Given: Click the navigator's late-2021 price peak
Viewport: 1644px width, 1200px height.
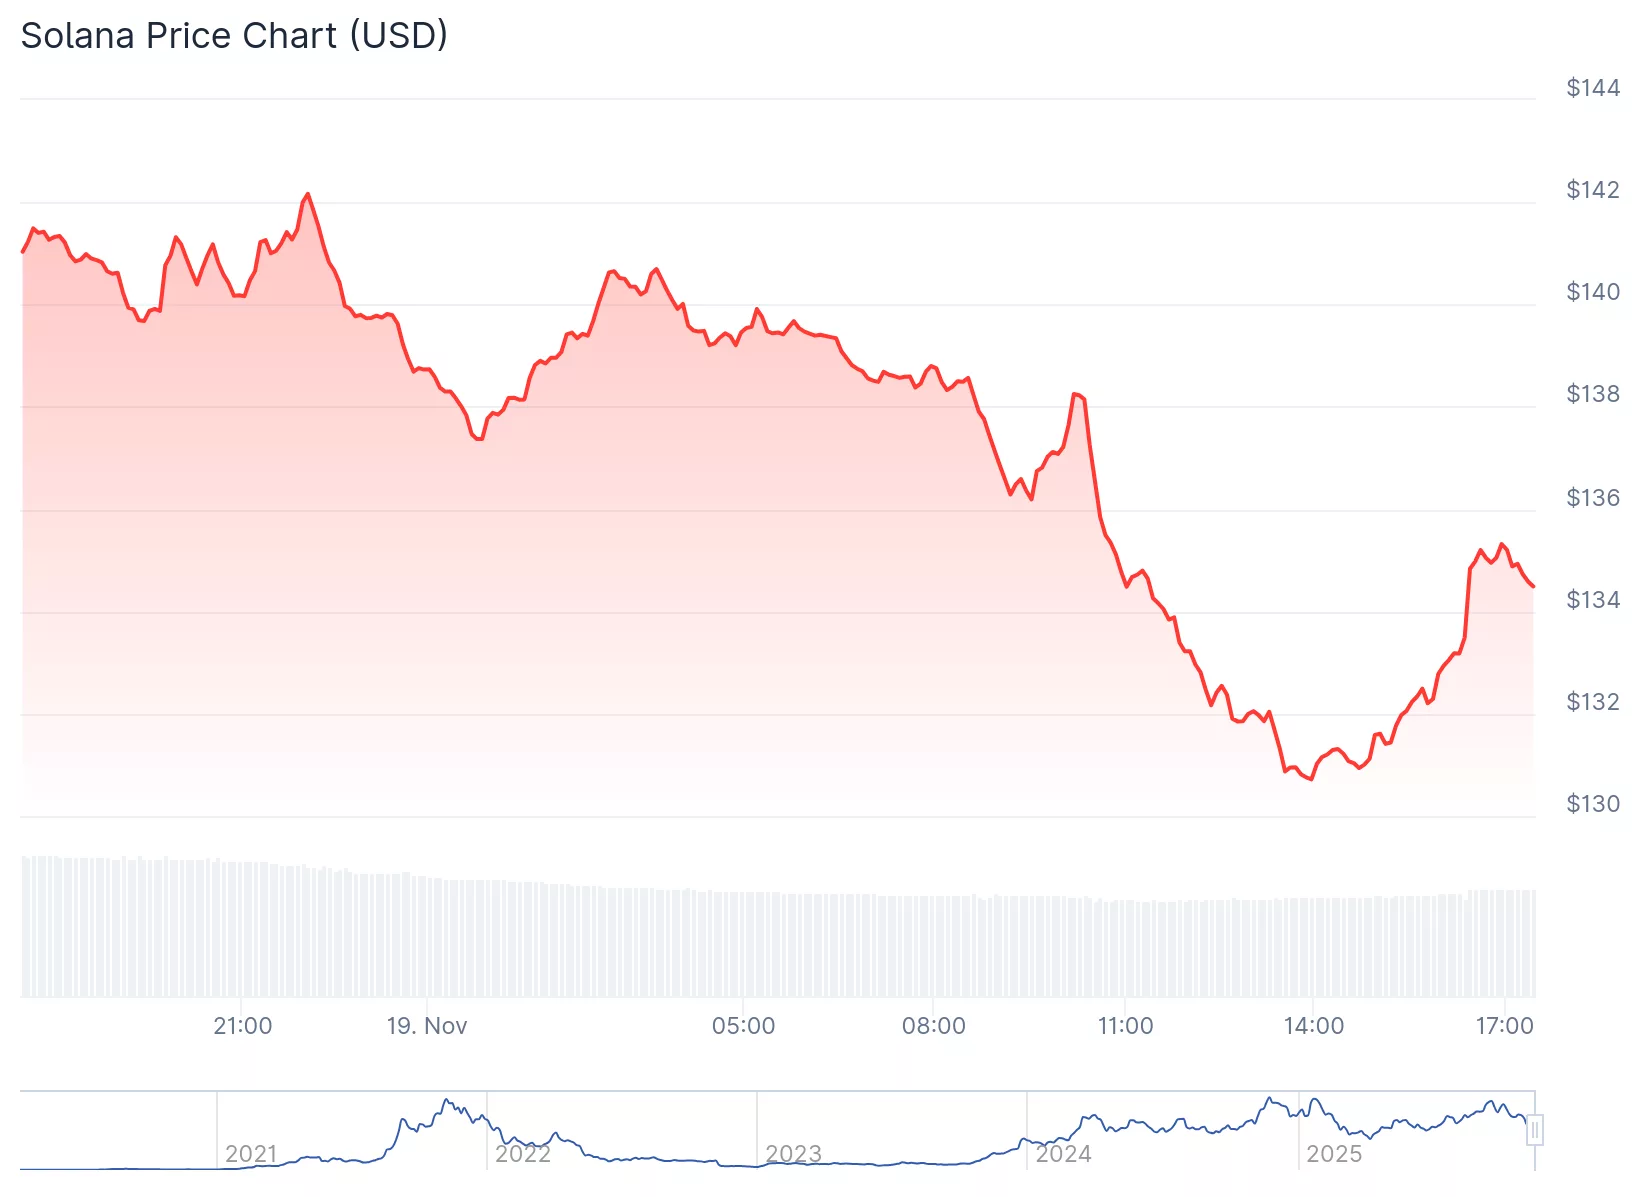Looking at the screenshot, I should pyautogui.click(x=446, y=1100).
